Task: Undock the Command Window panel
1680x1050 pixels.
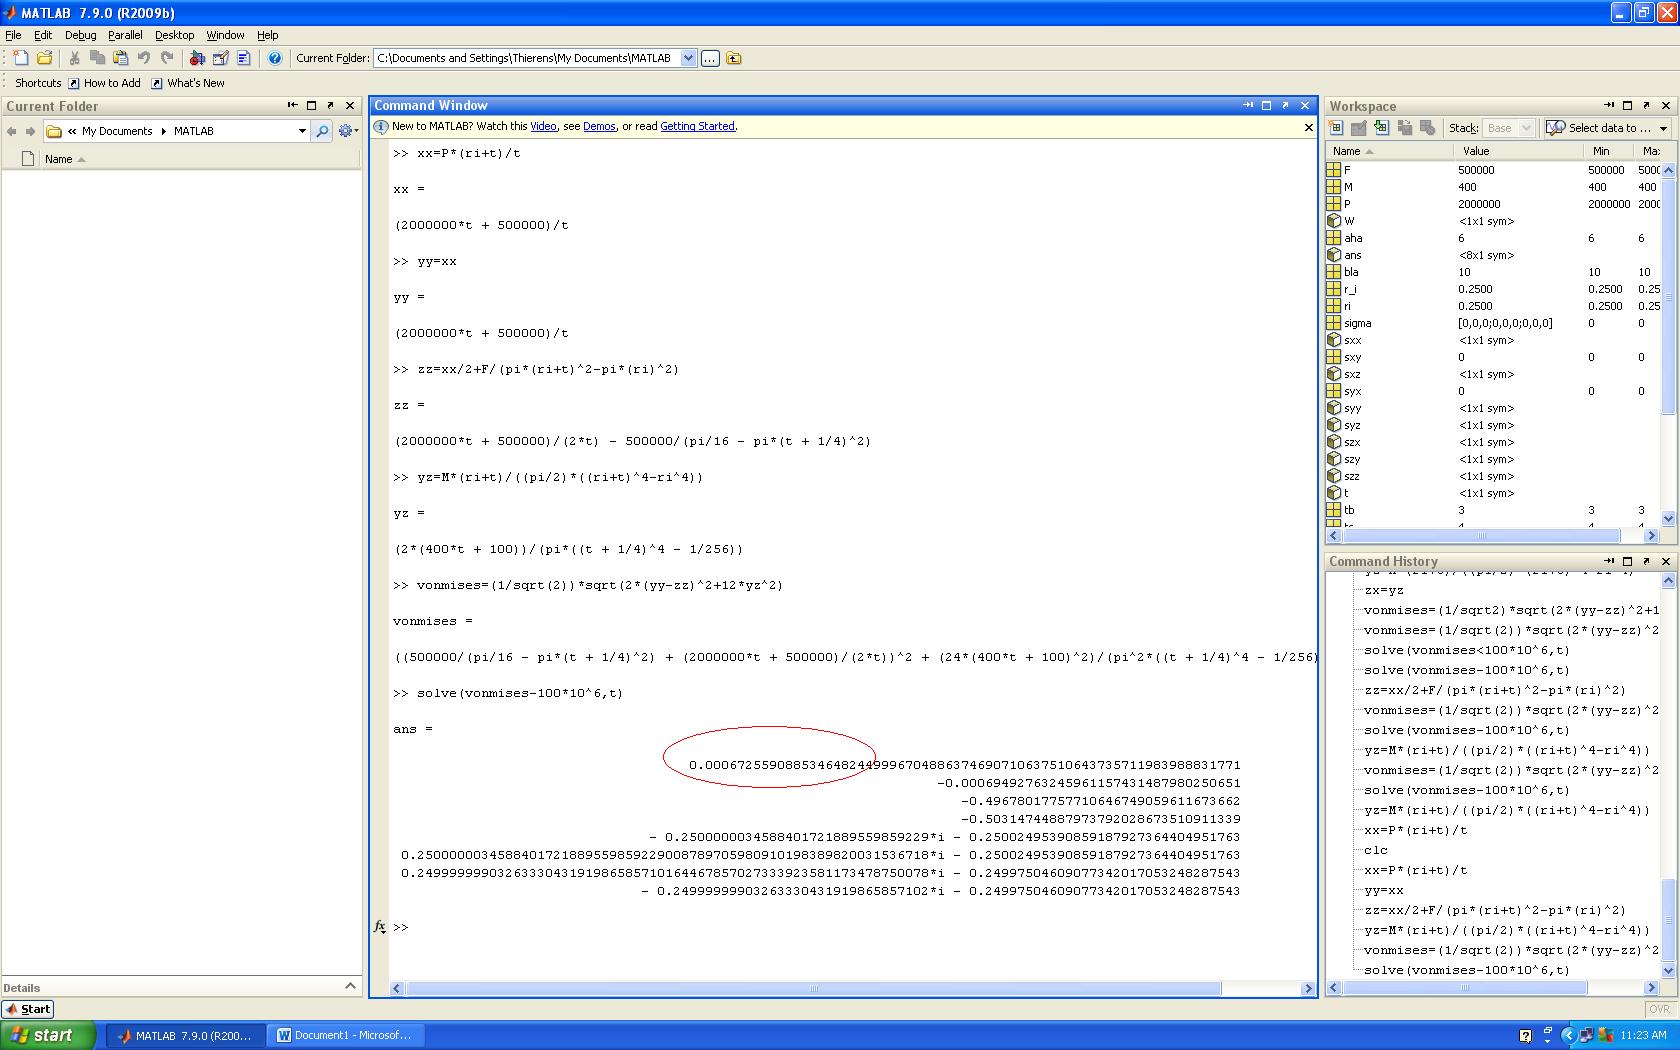Action: point(1286,105)
